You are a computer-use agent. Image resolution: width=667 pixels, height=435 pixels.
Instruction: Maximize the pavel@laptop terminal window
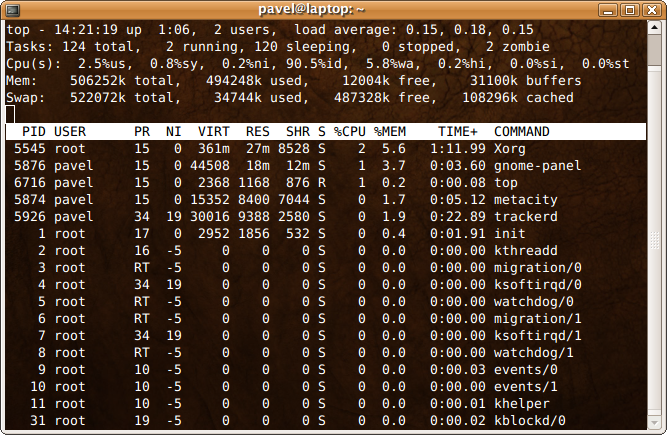[x=630, y=10]
